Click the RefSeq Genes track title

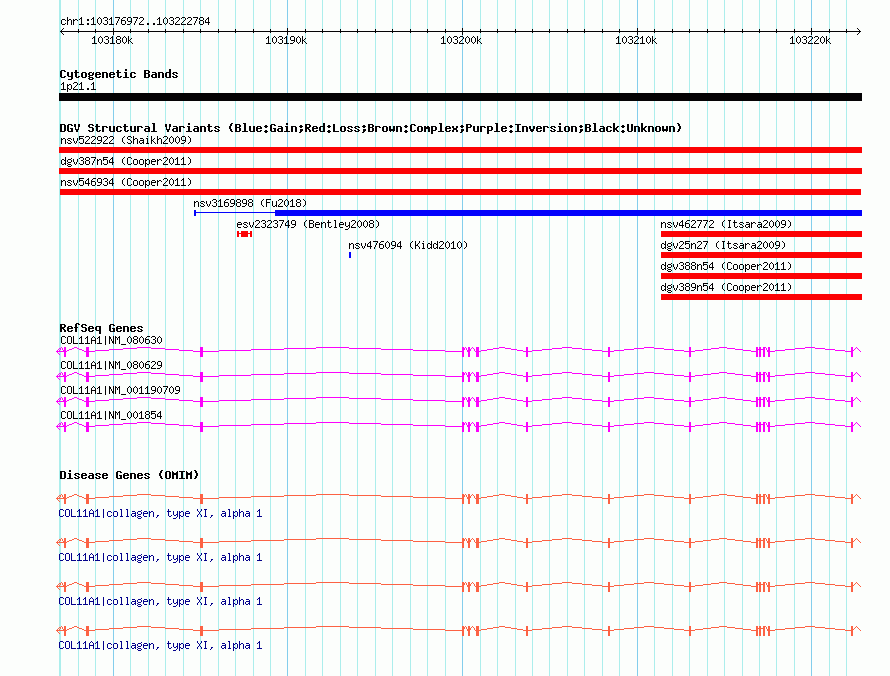pos(101,328)
